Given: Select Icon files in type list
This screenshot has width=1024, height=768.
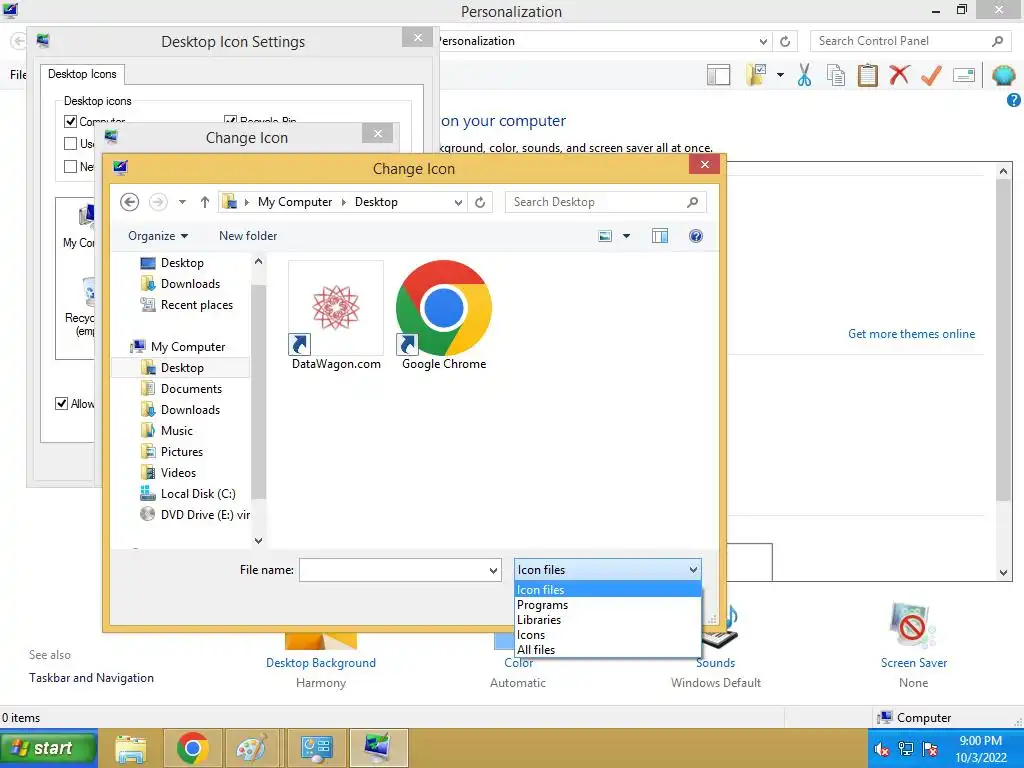Looking at the screenshot, I should pos(607,590).
